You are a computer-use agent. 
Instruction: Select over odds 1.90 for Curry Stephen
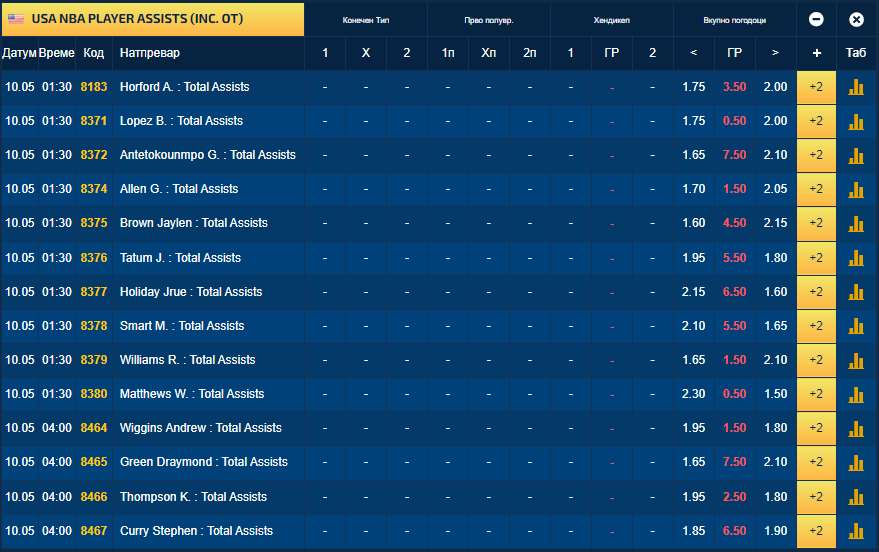click(775, 531)
